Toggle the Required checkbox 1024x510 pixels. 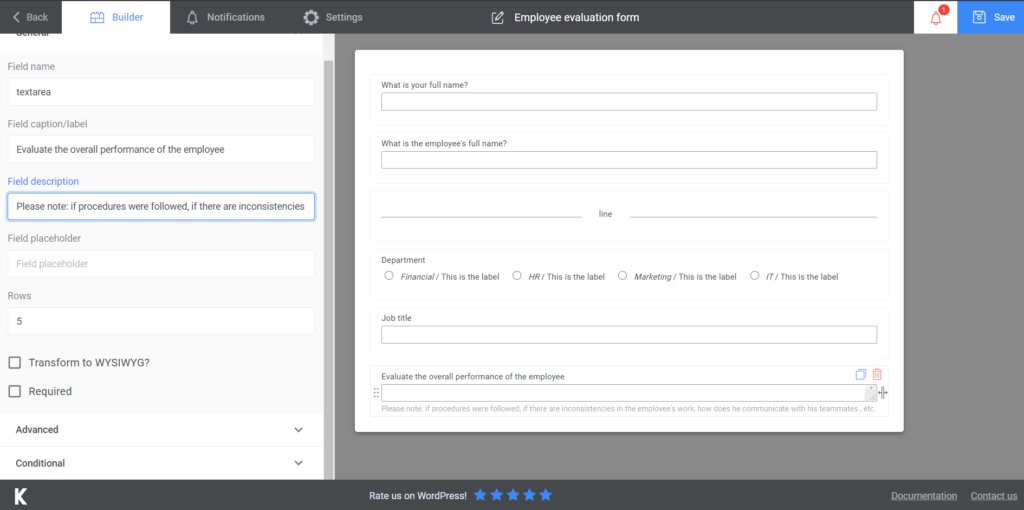point(14,391)
